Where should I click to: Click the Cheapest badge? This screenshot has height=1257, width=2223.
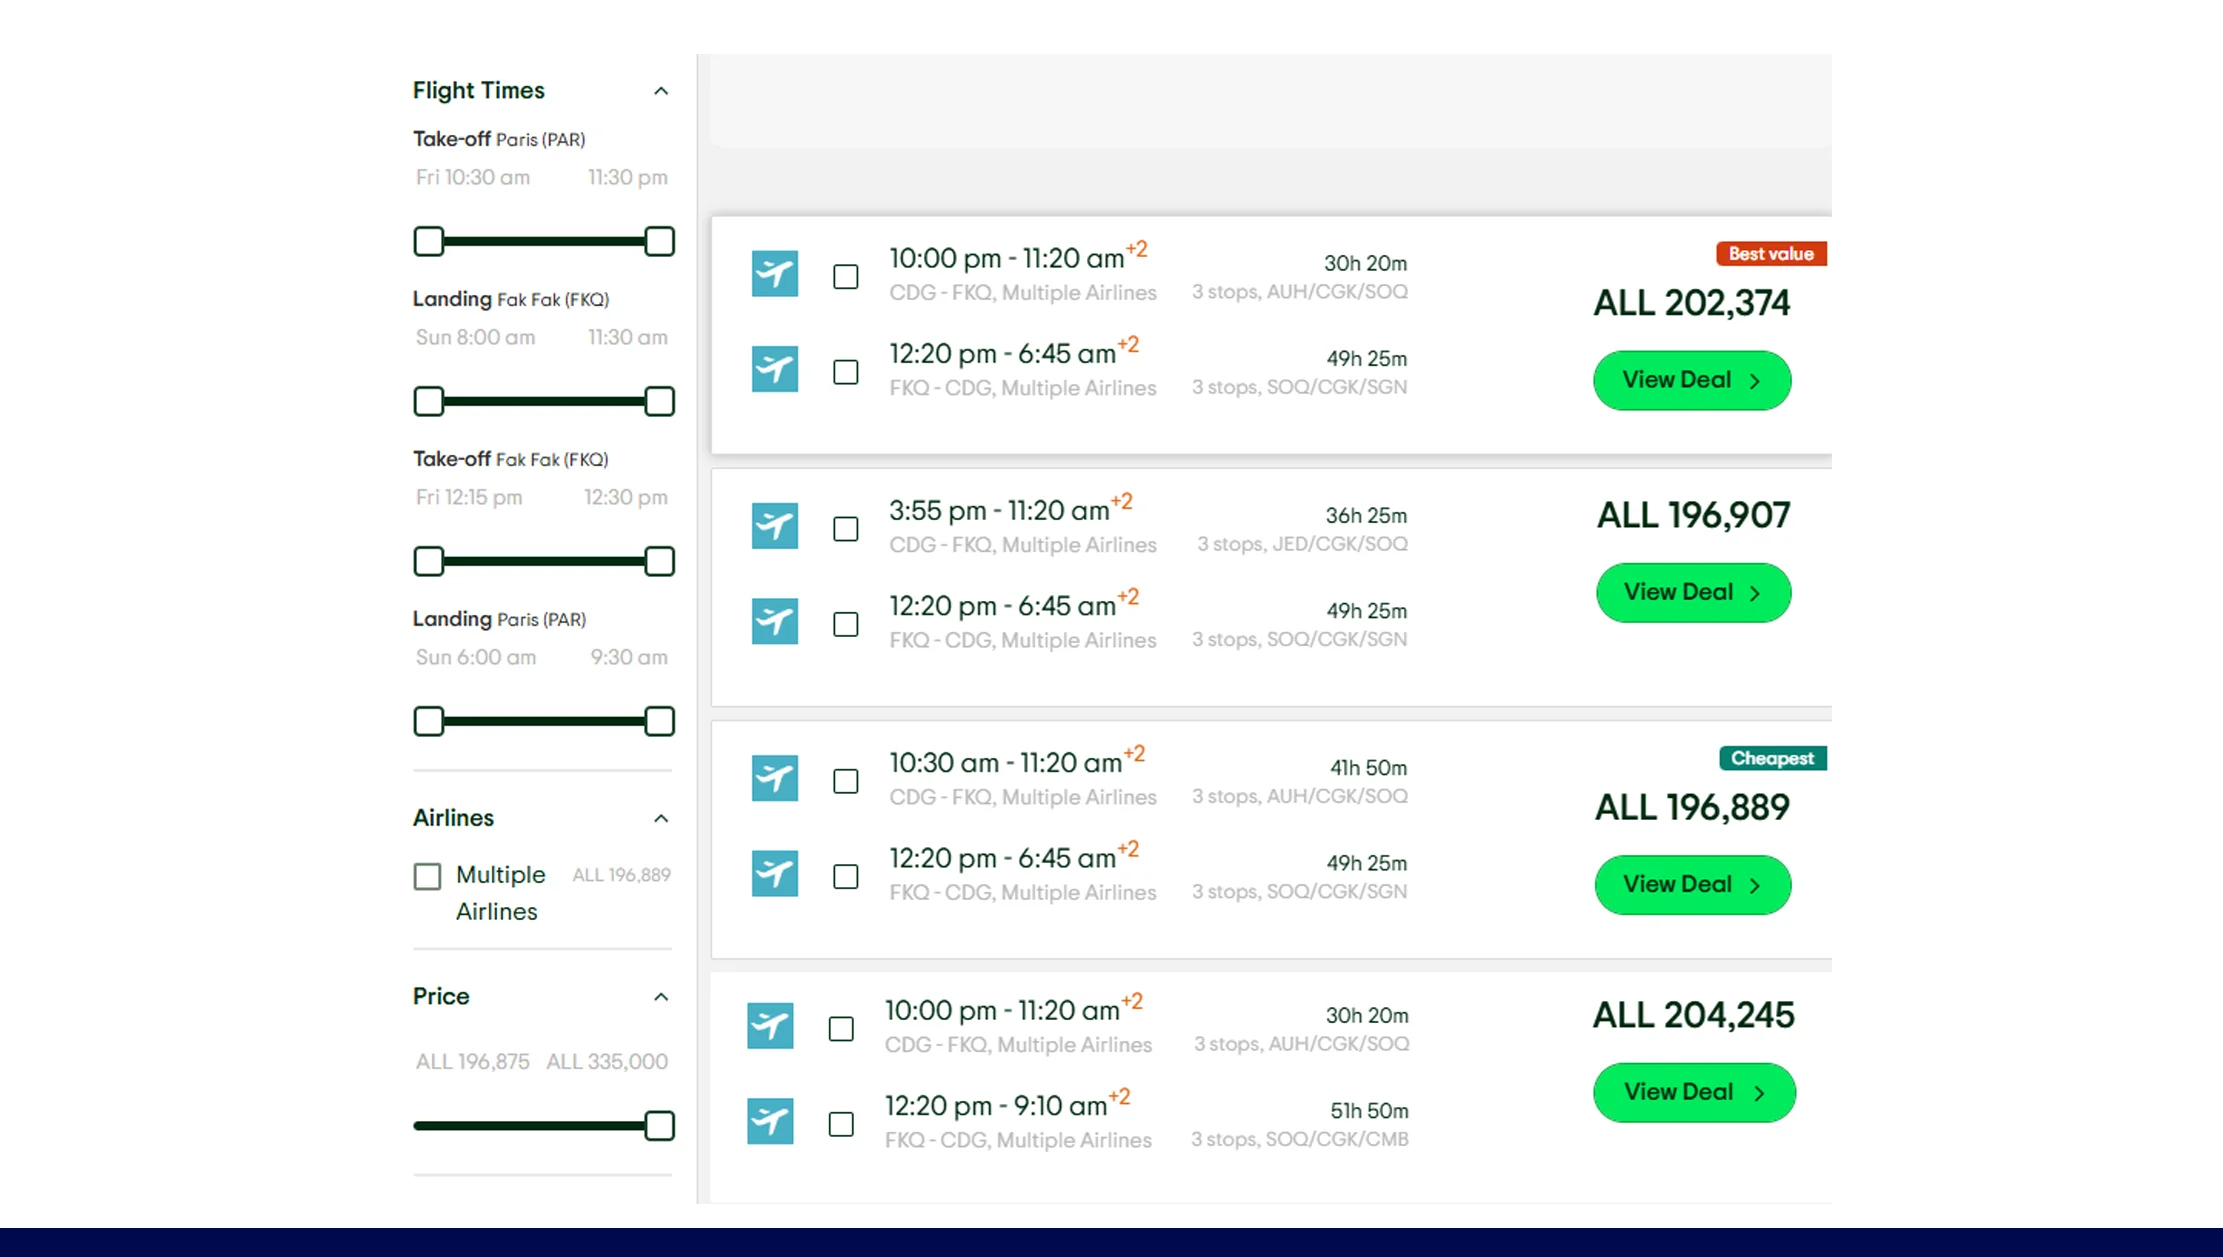point(1772,758)
